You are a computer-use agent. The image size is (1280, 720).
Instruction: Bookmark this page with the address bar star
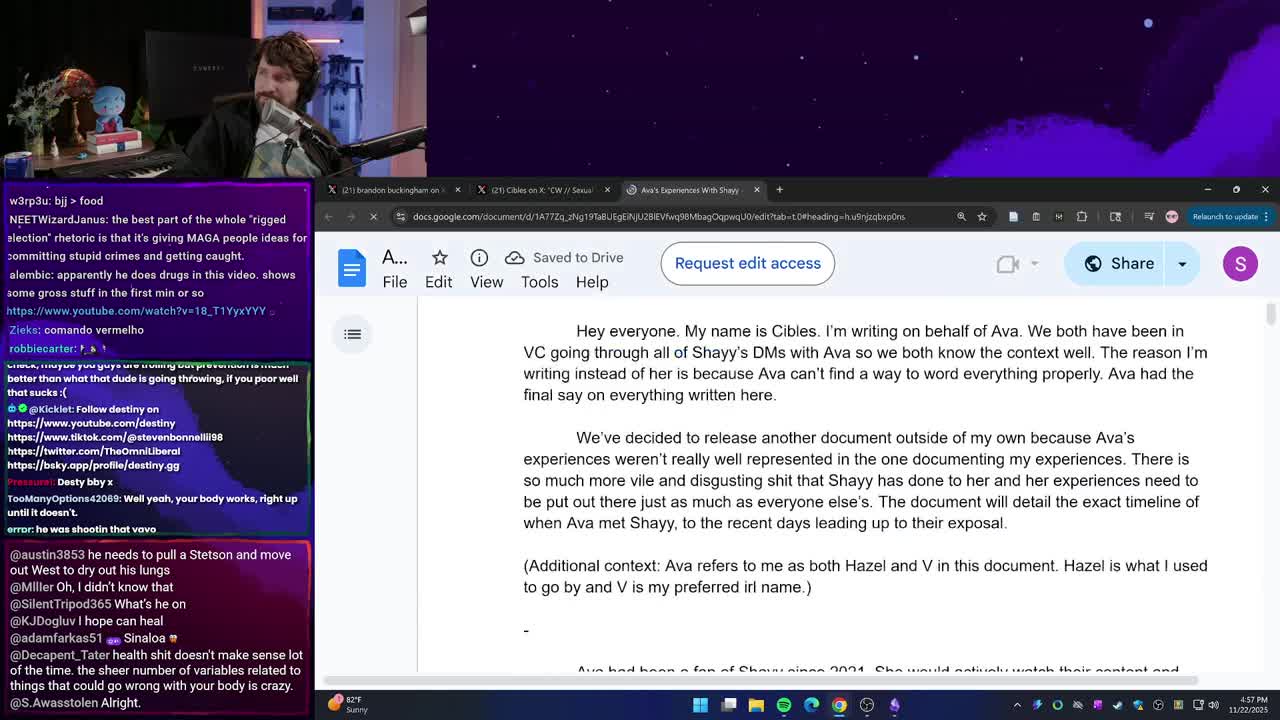tap(982, 217)
